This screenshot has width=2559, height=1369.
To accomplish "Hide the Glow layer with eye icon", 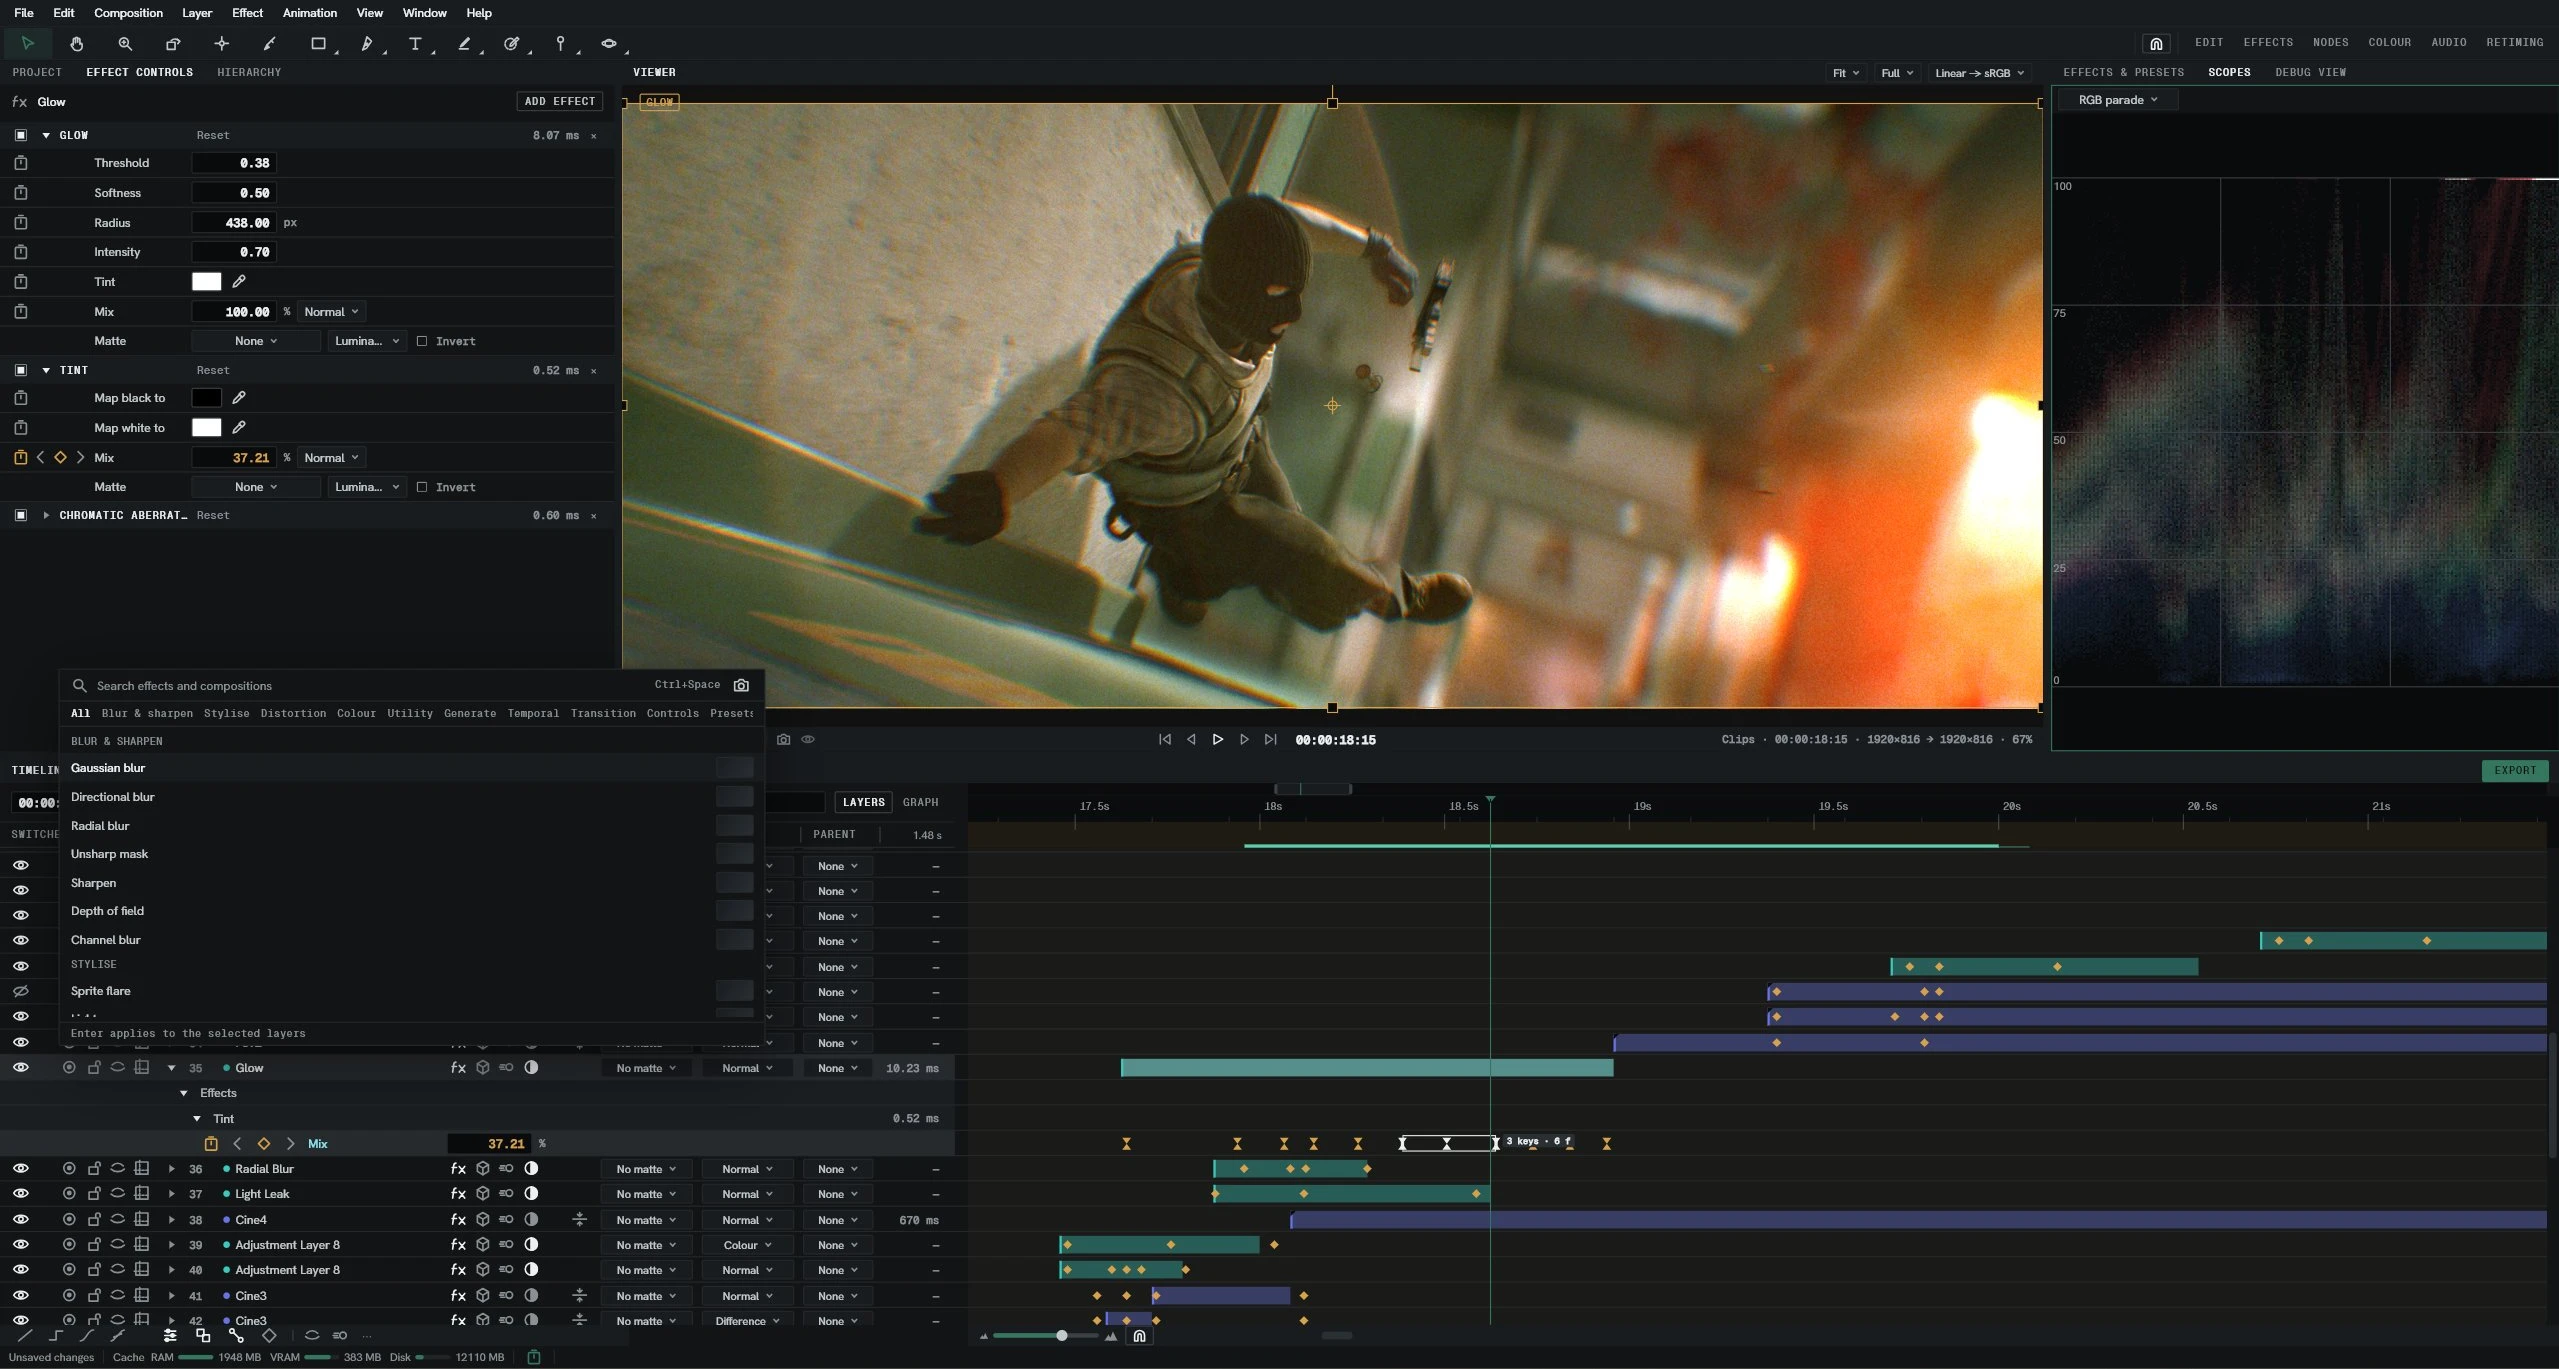I will tap(21, 1067).
